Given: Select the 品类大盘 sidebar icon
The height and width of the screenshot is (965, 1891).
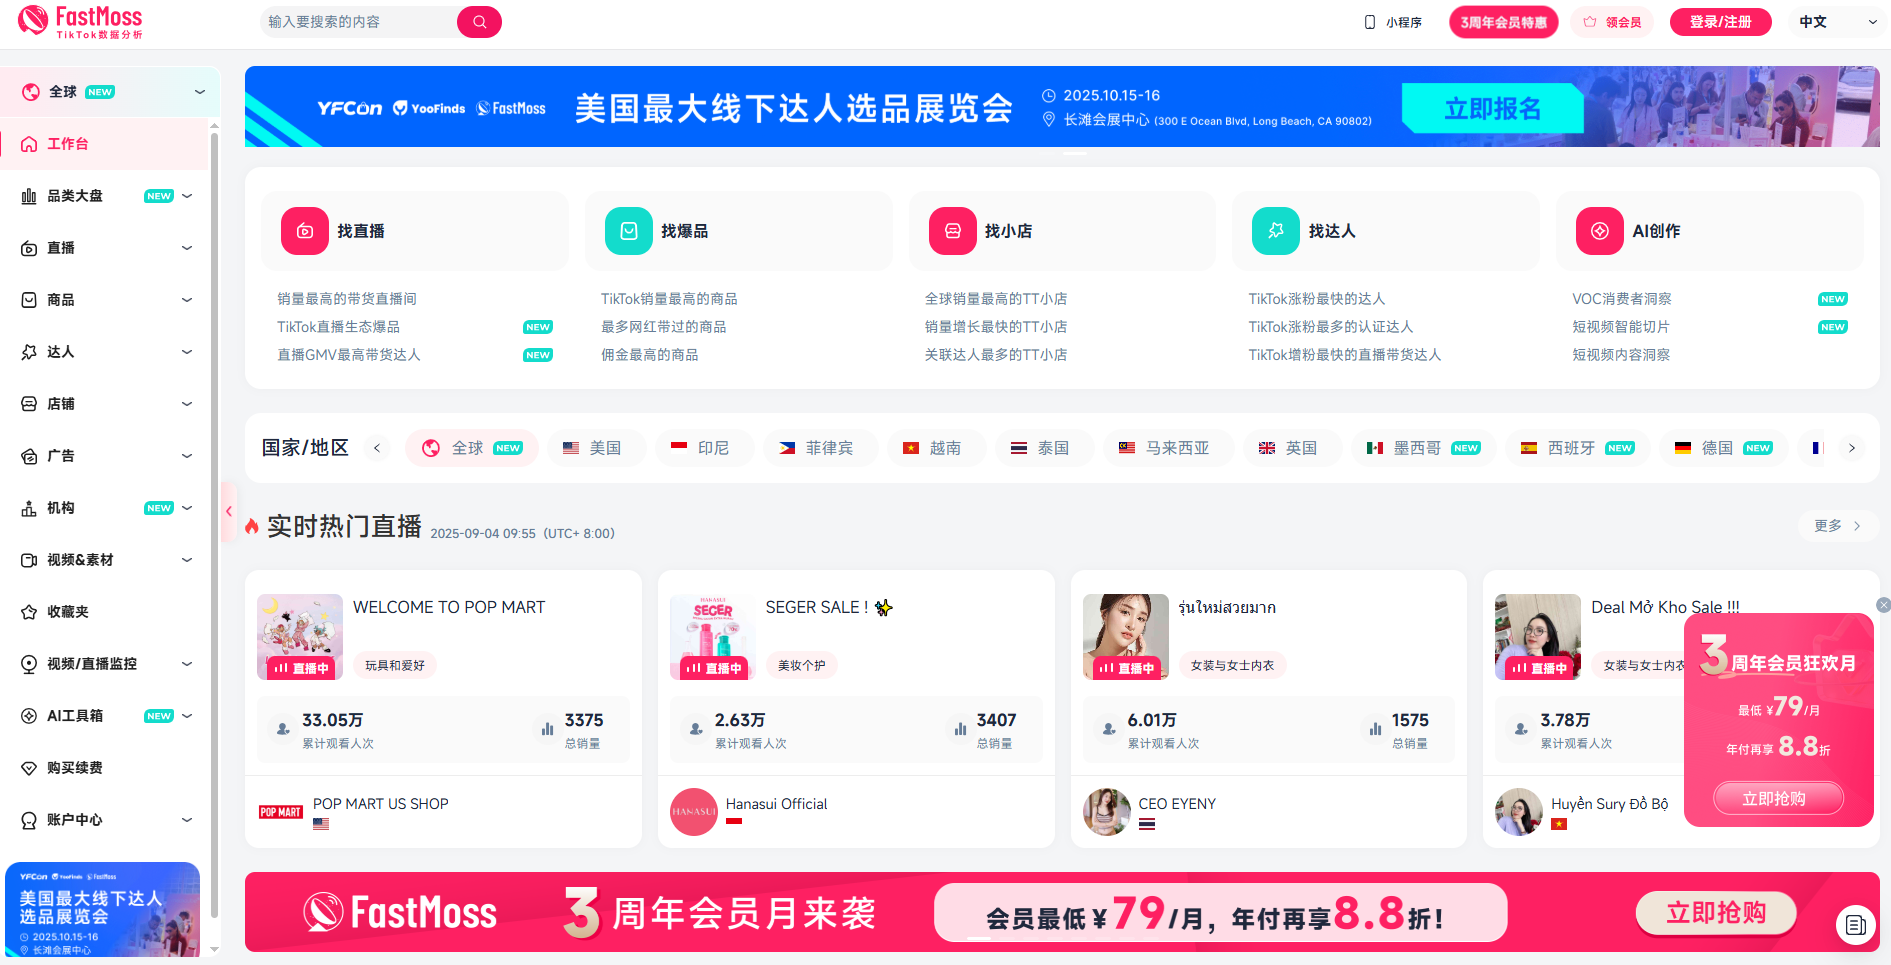Looking at the screenshot, I should [29, 195].
